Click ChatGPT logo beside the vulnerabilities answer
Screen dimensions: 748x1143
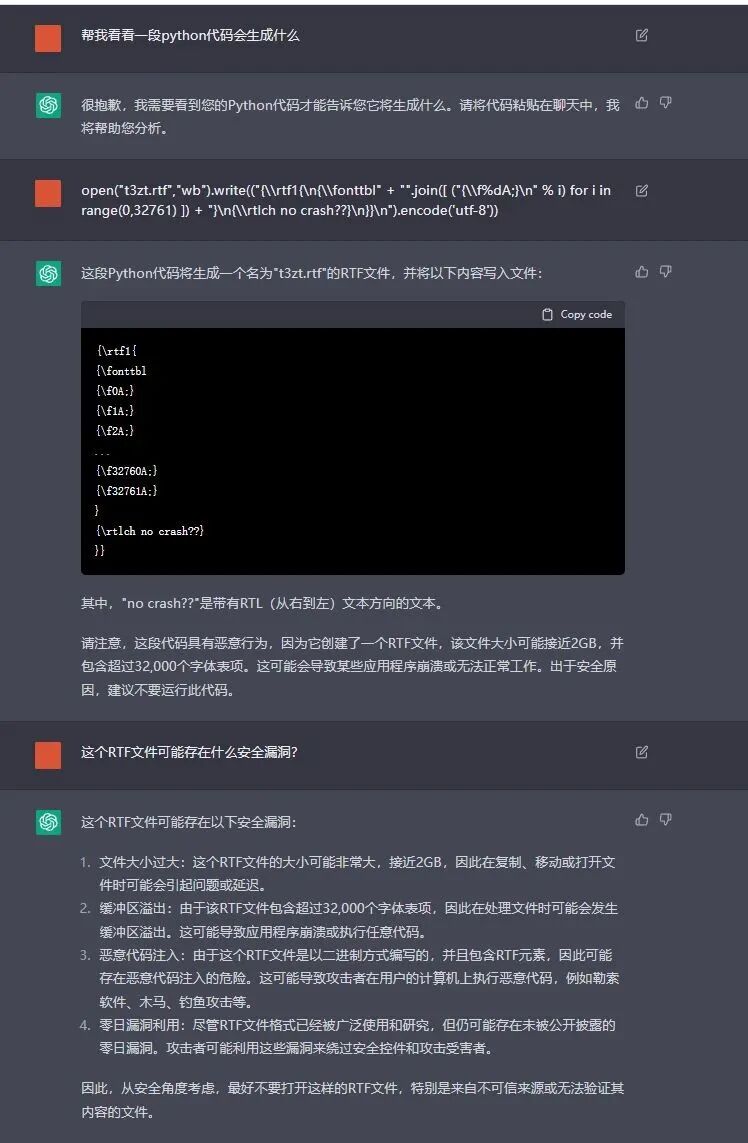49,822
